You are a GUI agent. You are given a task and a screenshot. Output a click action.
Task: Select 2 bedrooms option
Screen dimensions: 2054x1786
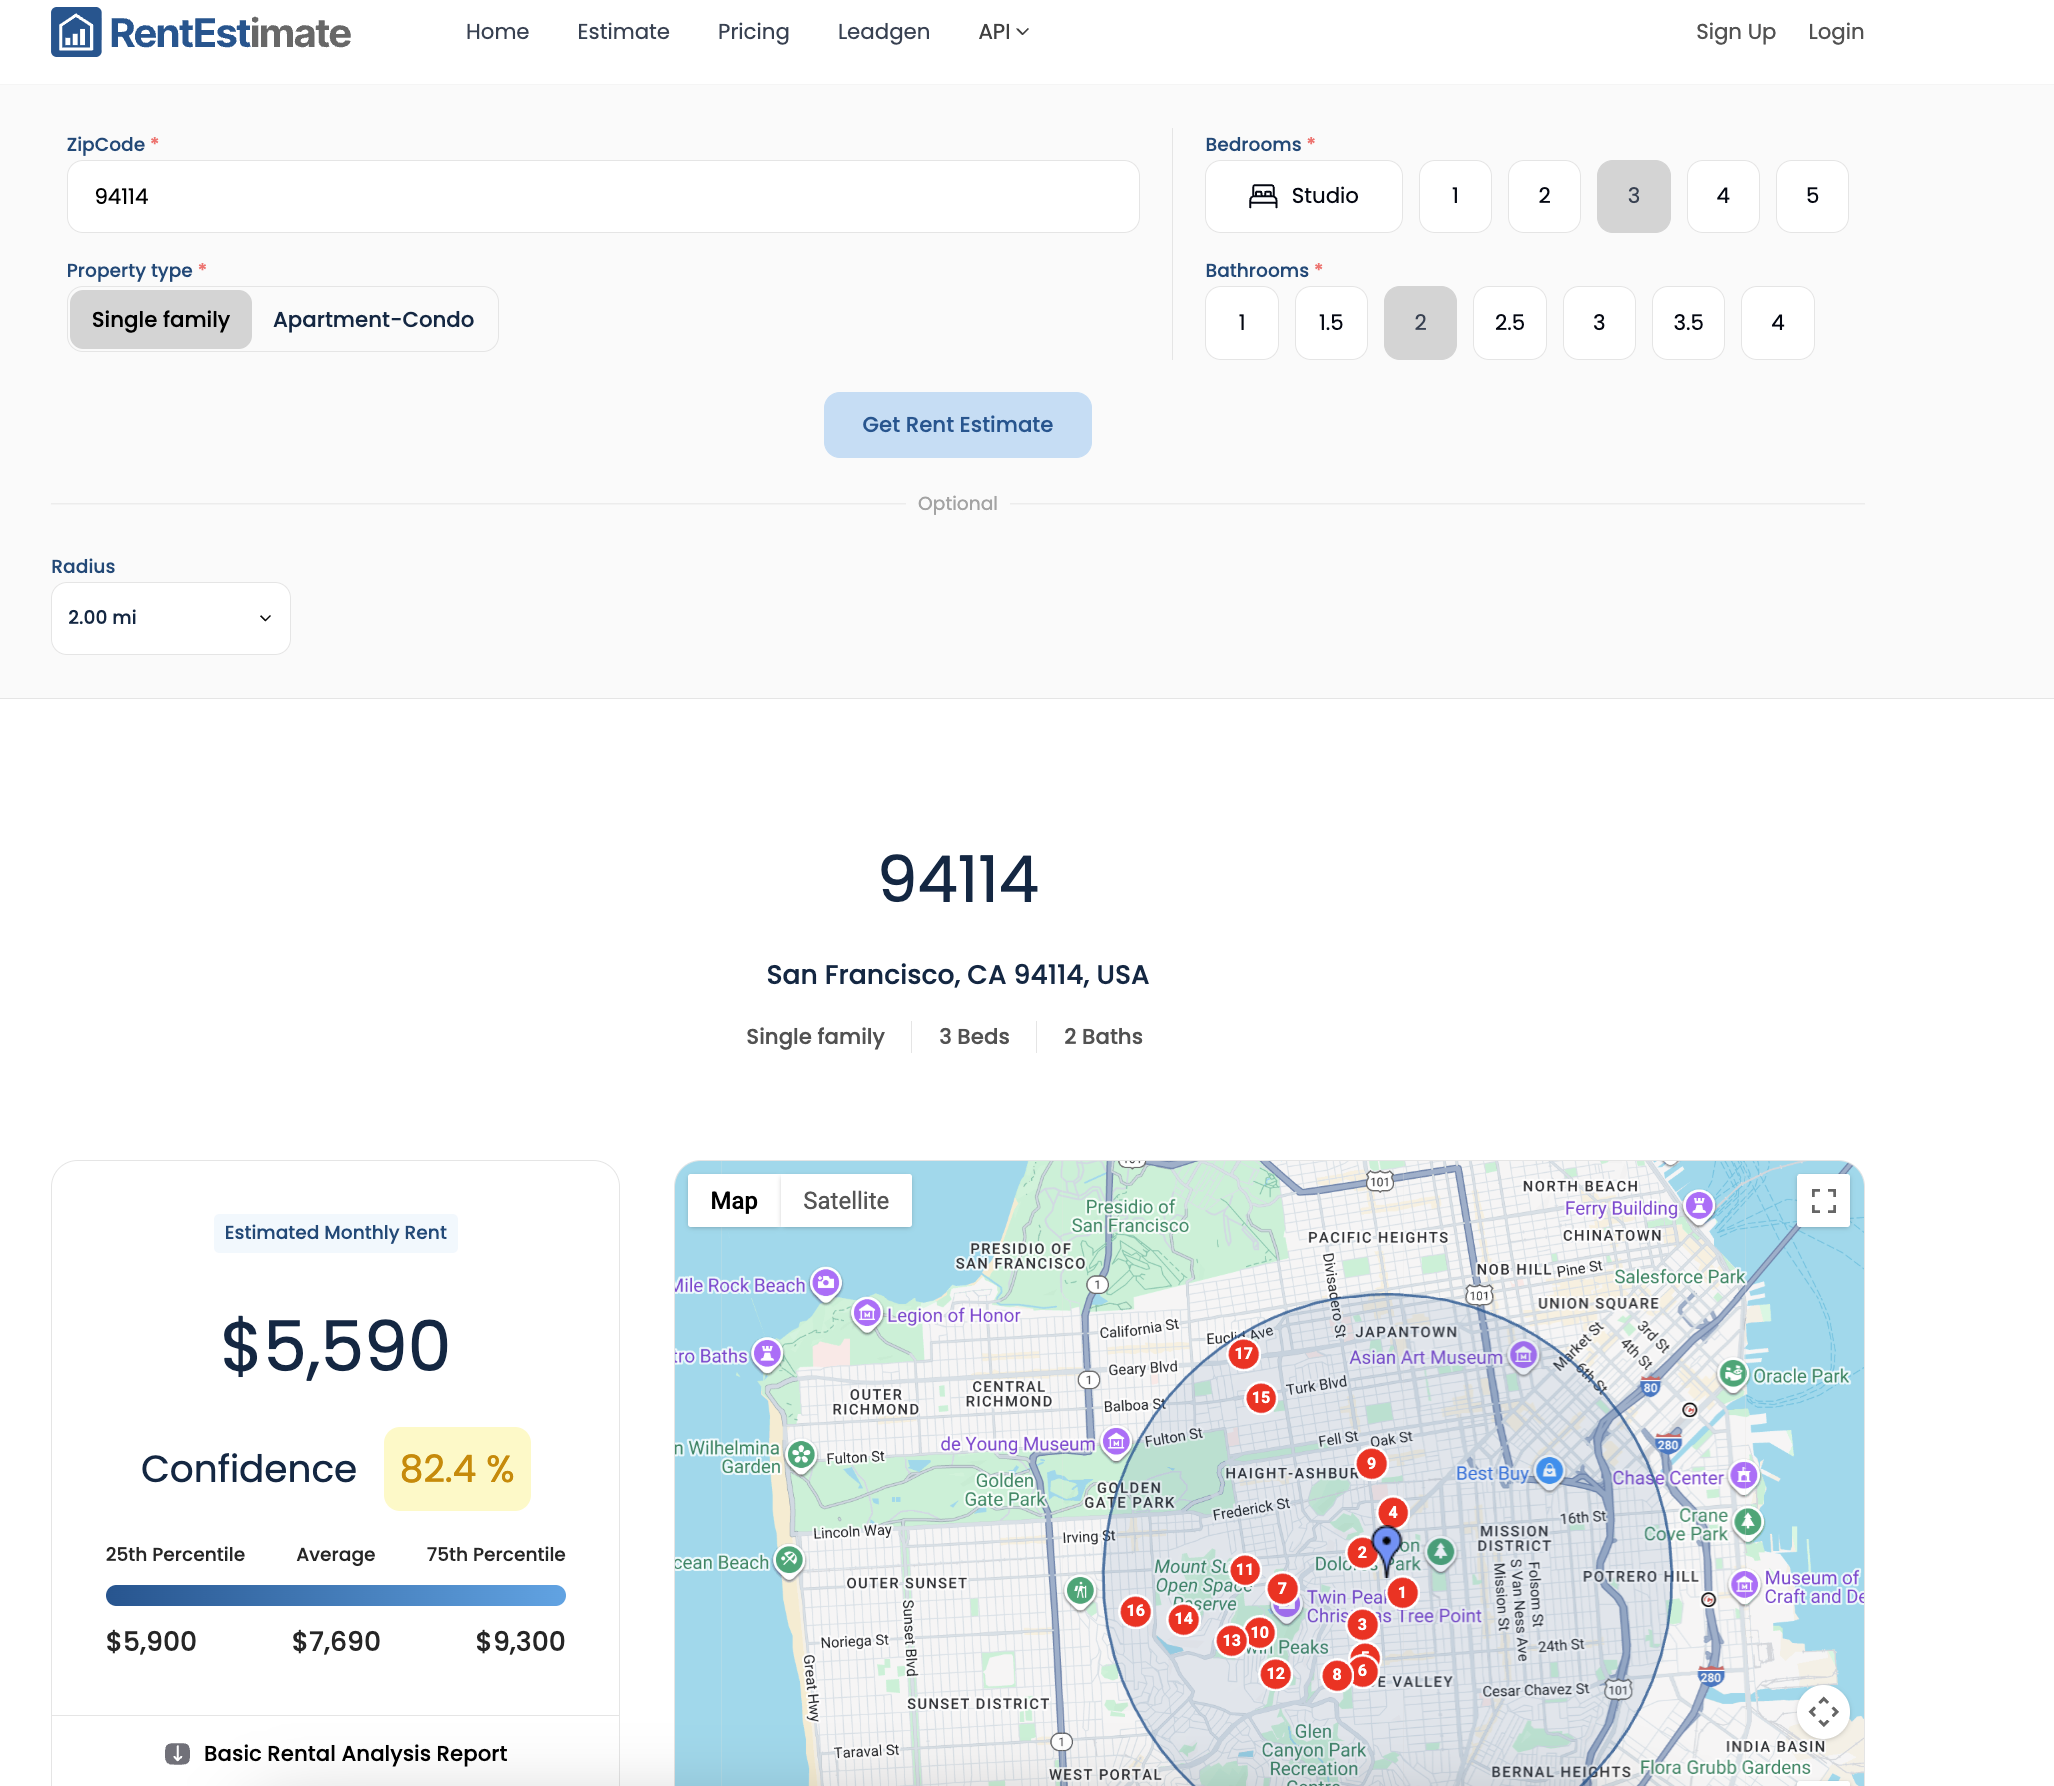(1544, 197)
